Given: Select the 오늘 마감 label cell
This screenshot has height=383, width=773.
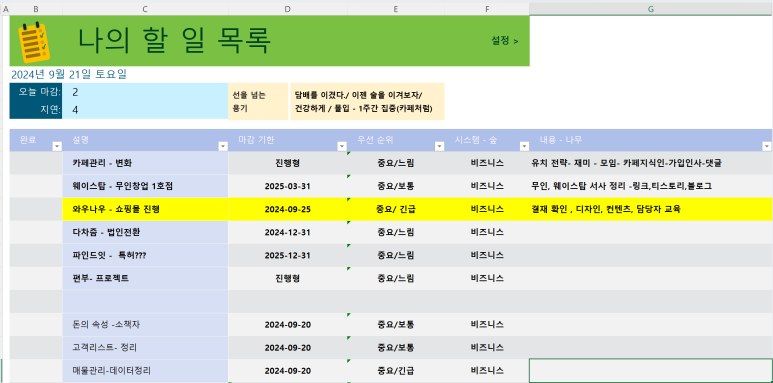Looking at the screenshot, I should pyautogui.click(x=36, y=92).
